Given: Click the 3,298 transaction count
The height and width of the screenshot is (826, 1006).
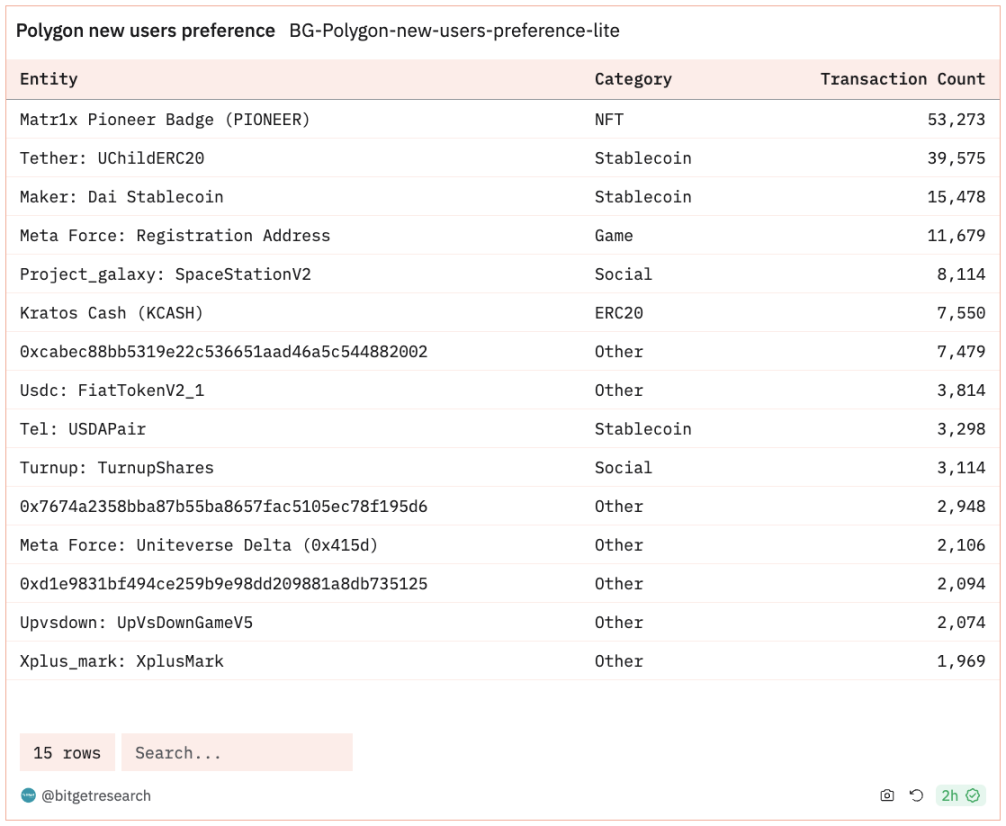Looking at the screenshot, I should click(961, 429).
